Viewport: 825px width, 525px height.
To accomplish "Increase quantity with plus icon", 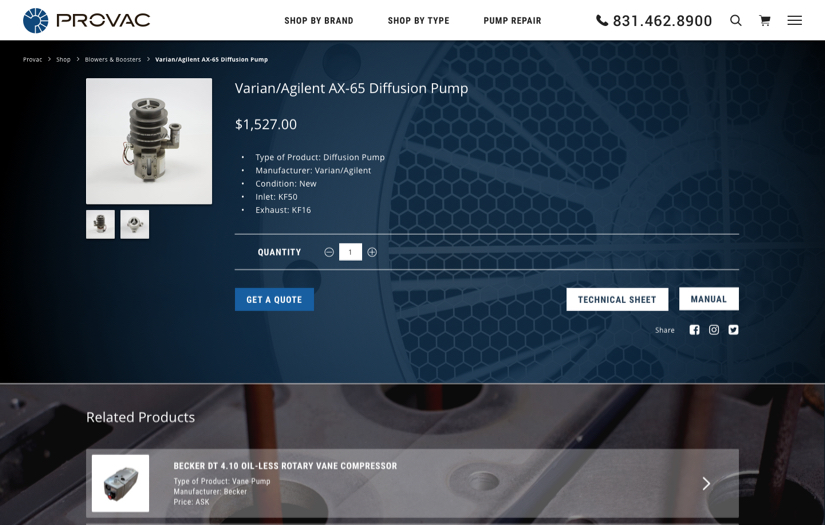I will tap(372, 253).
